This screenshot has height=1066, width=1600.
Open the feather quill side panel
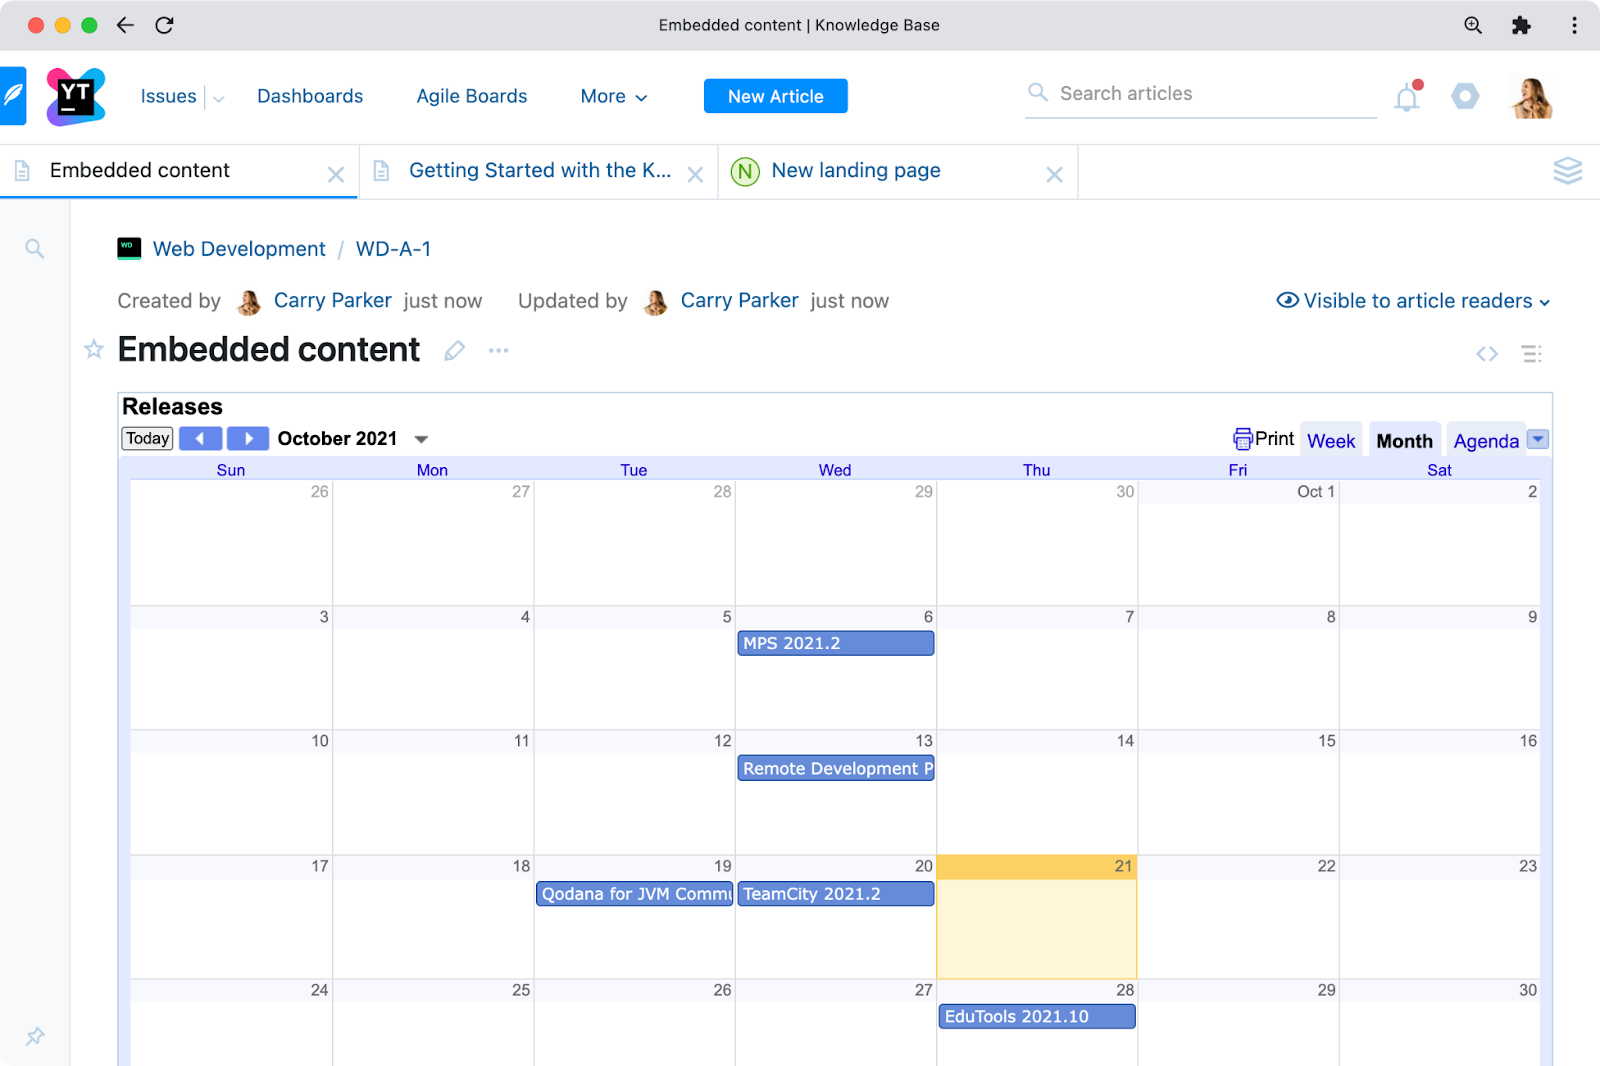[13, 96]
